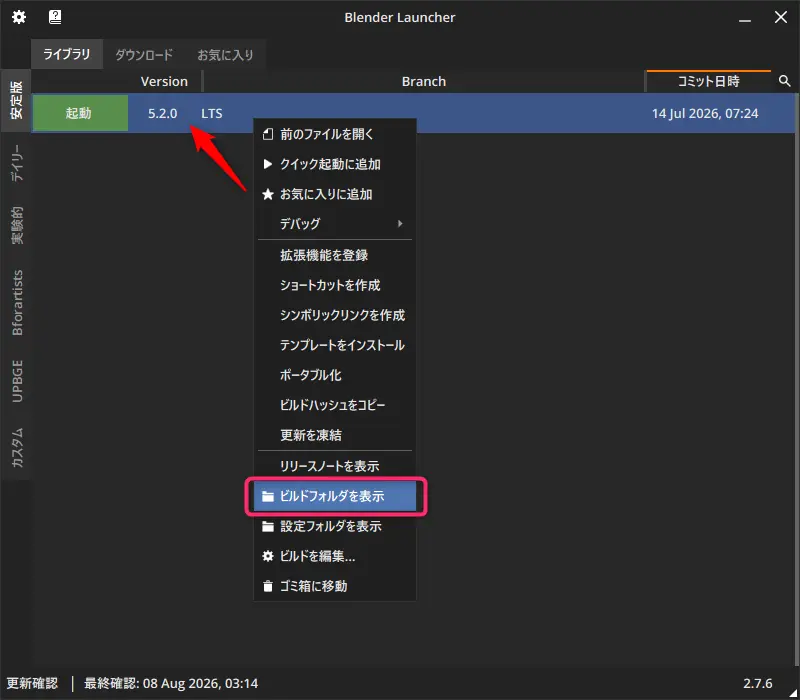Switch to the ダウンロード tab
The image size is (800, 700).
coord(144,54)
